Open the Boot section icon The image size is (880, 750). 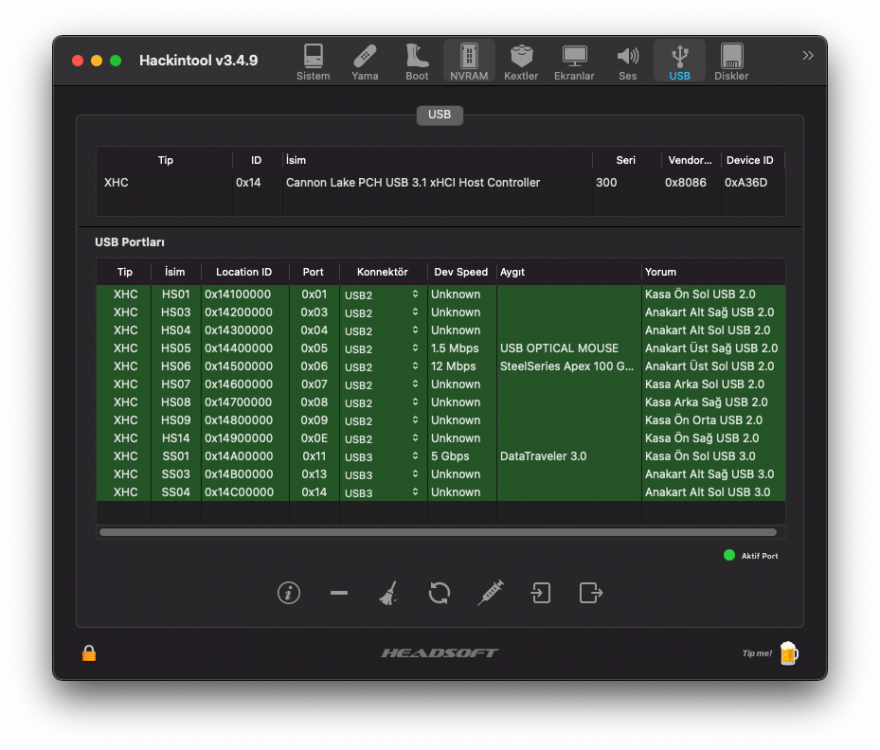417,62
